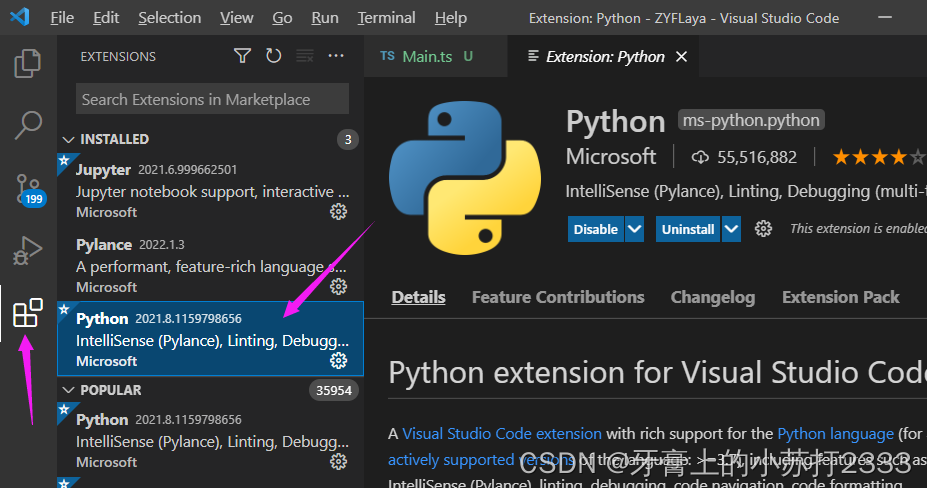Click the popular count badge 35954
927x488 pixels.
[333, 390]
